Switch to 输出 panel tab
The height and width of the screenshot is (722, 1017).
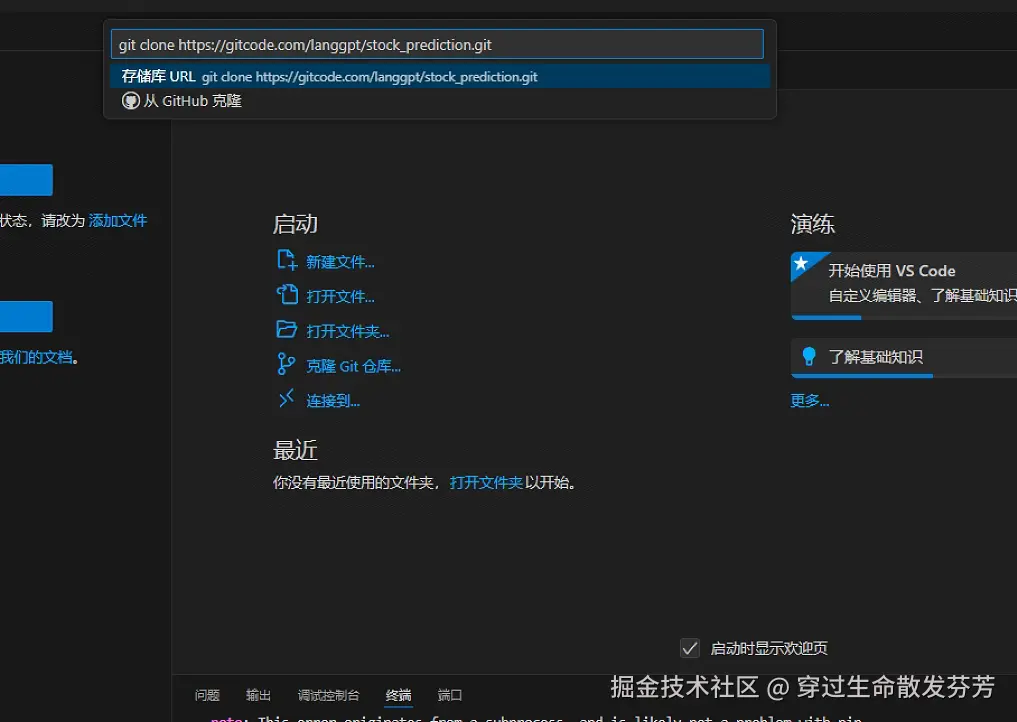[258, 695]
